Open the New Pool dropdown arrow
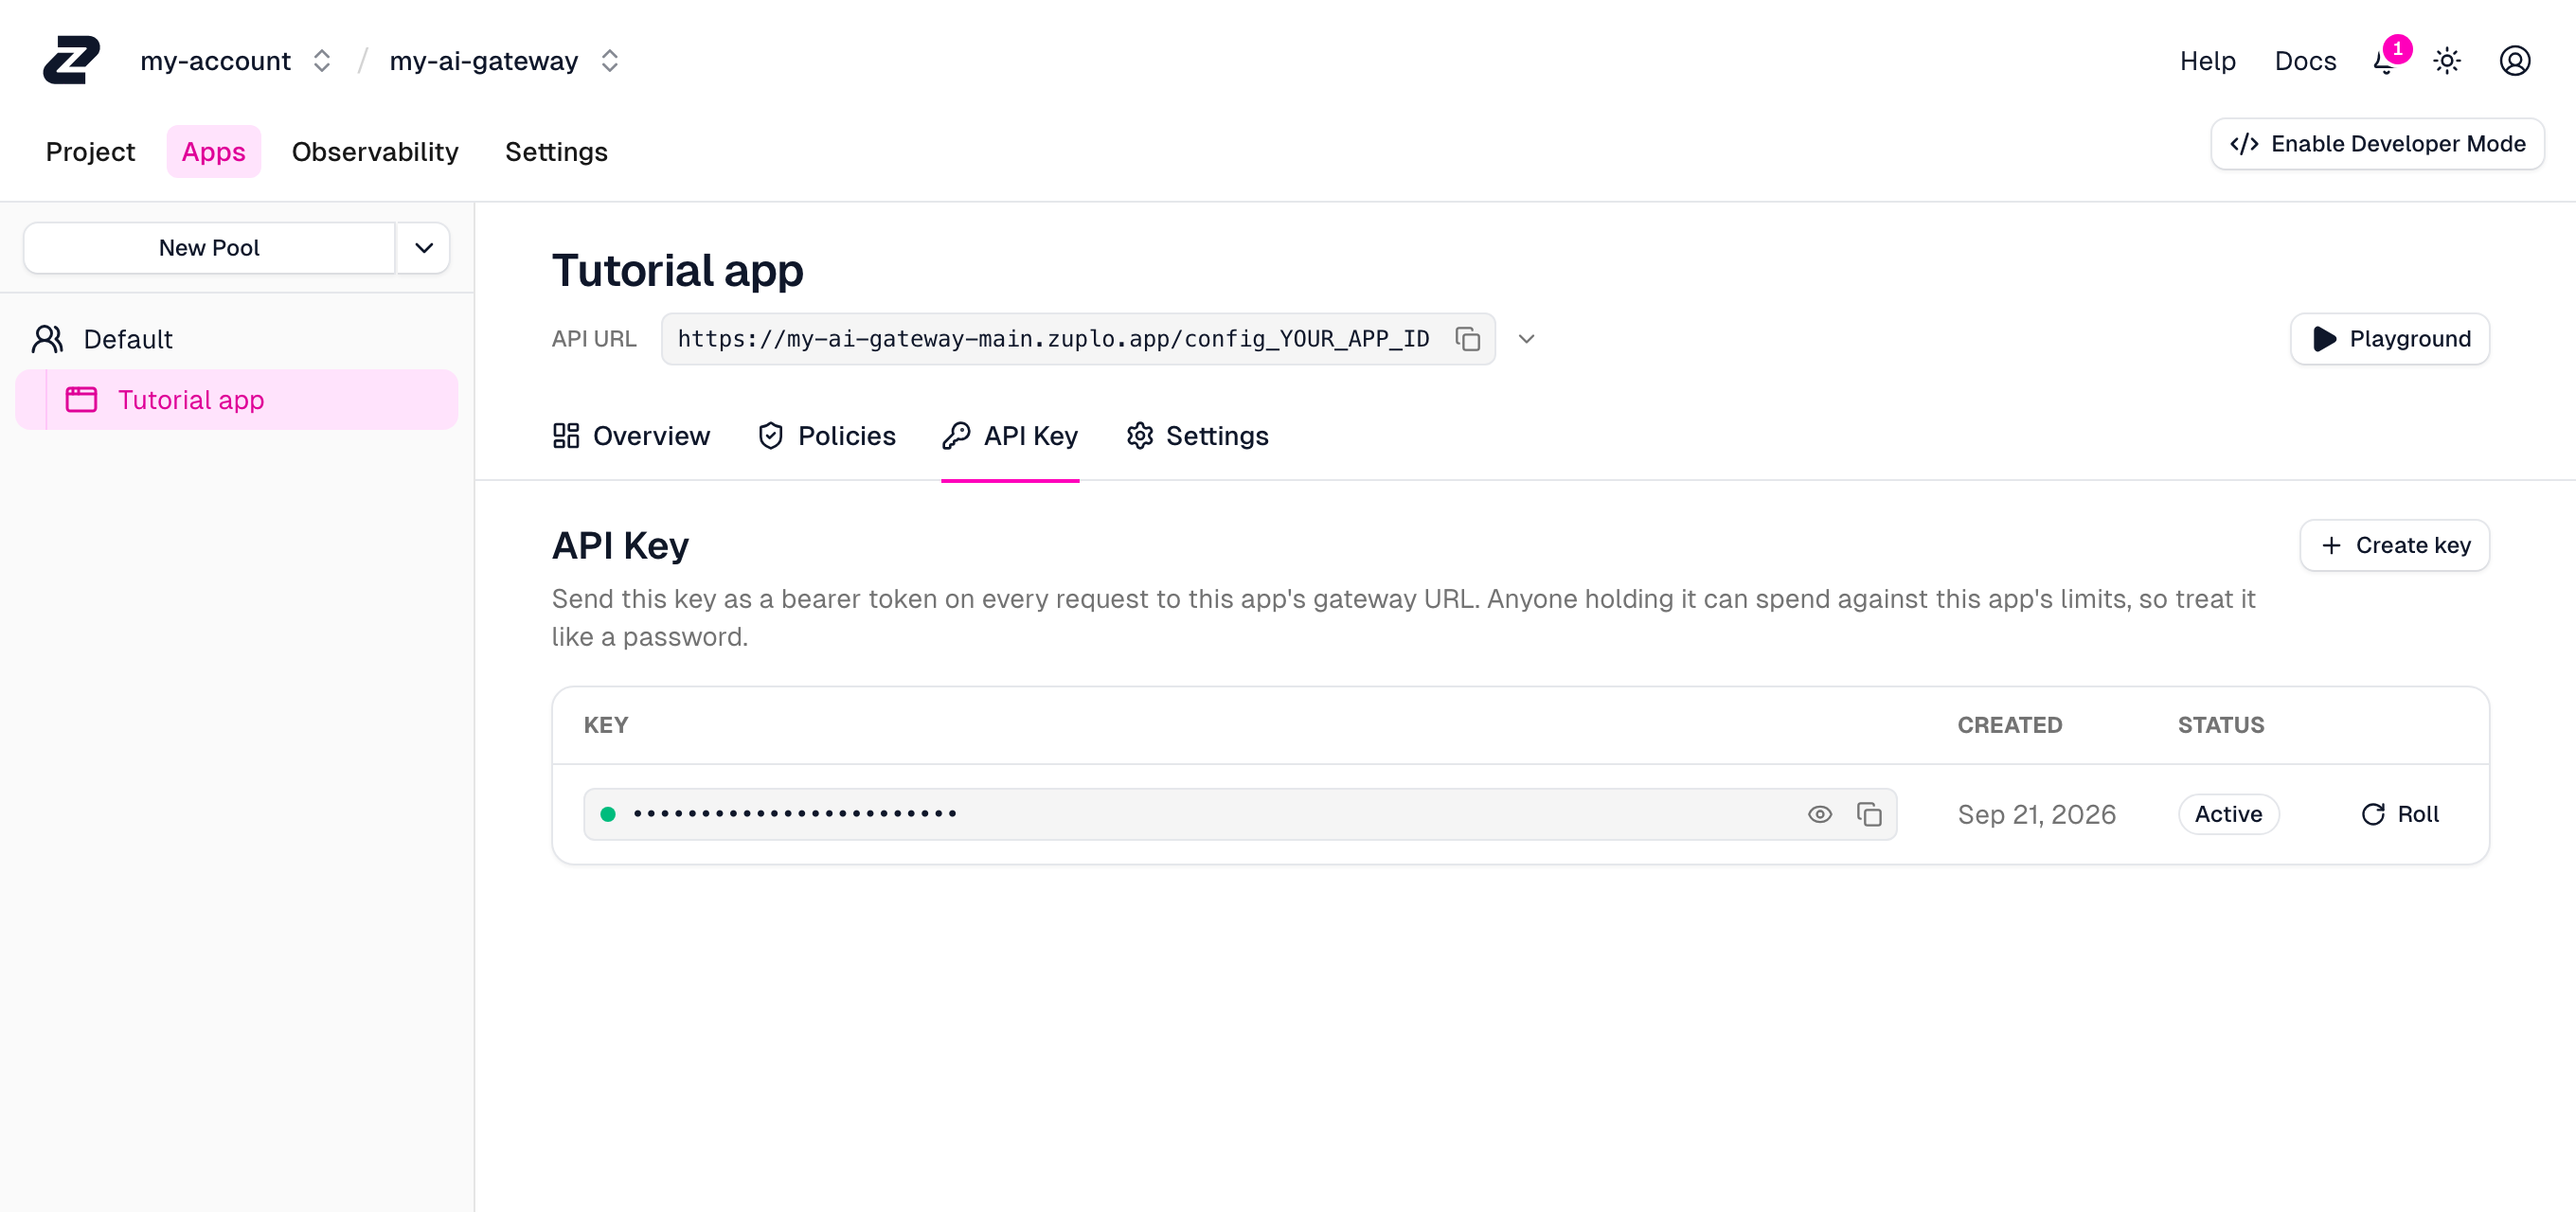Image resolution: width=2576 pixels, height=1212 pixels. pyautogui.click(x=424, y=248)
